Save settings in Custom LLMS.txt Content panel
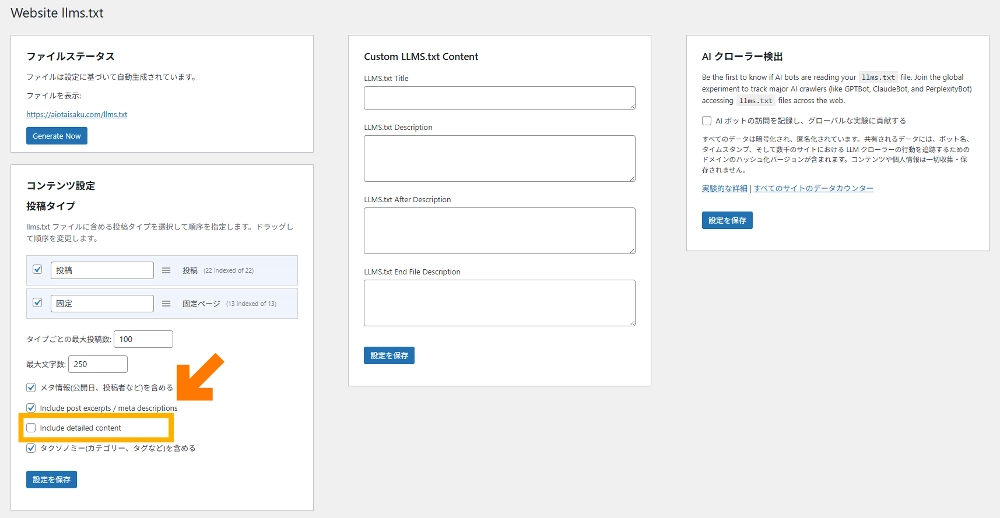The image size is (1000, 518). coord(389,355)
